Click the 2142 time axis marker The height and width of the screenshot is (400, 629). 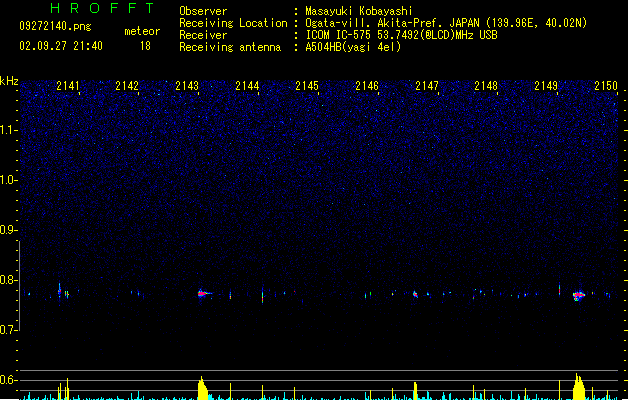[127, 86]
